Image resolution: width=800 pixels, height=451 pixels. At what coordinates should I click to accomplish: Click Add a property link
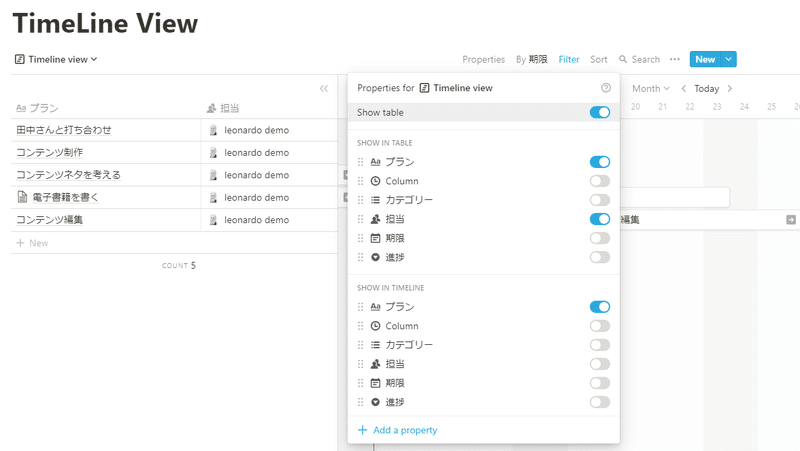[398, 430]
